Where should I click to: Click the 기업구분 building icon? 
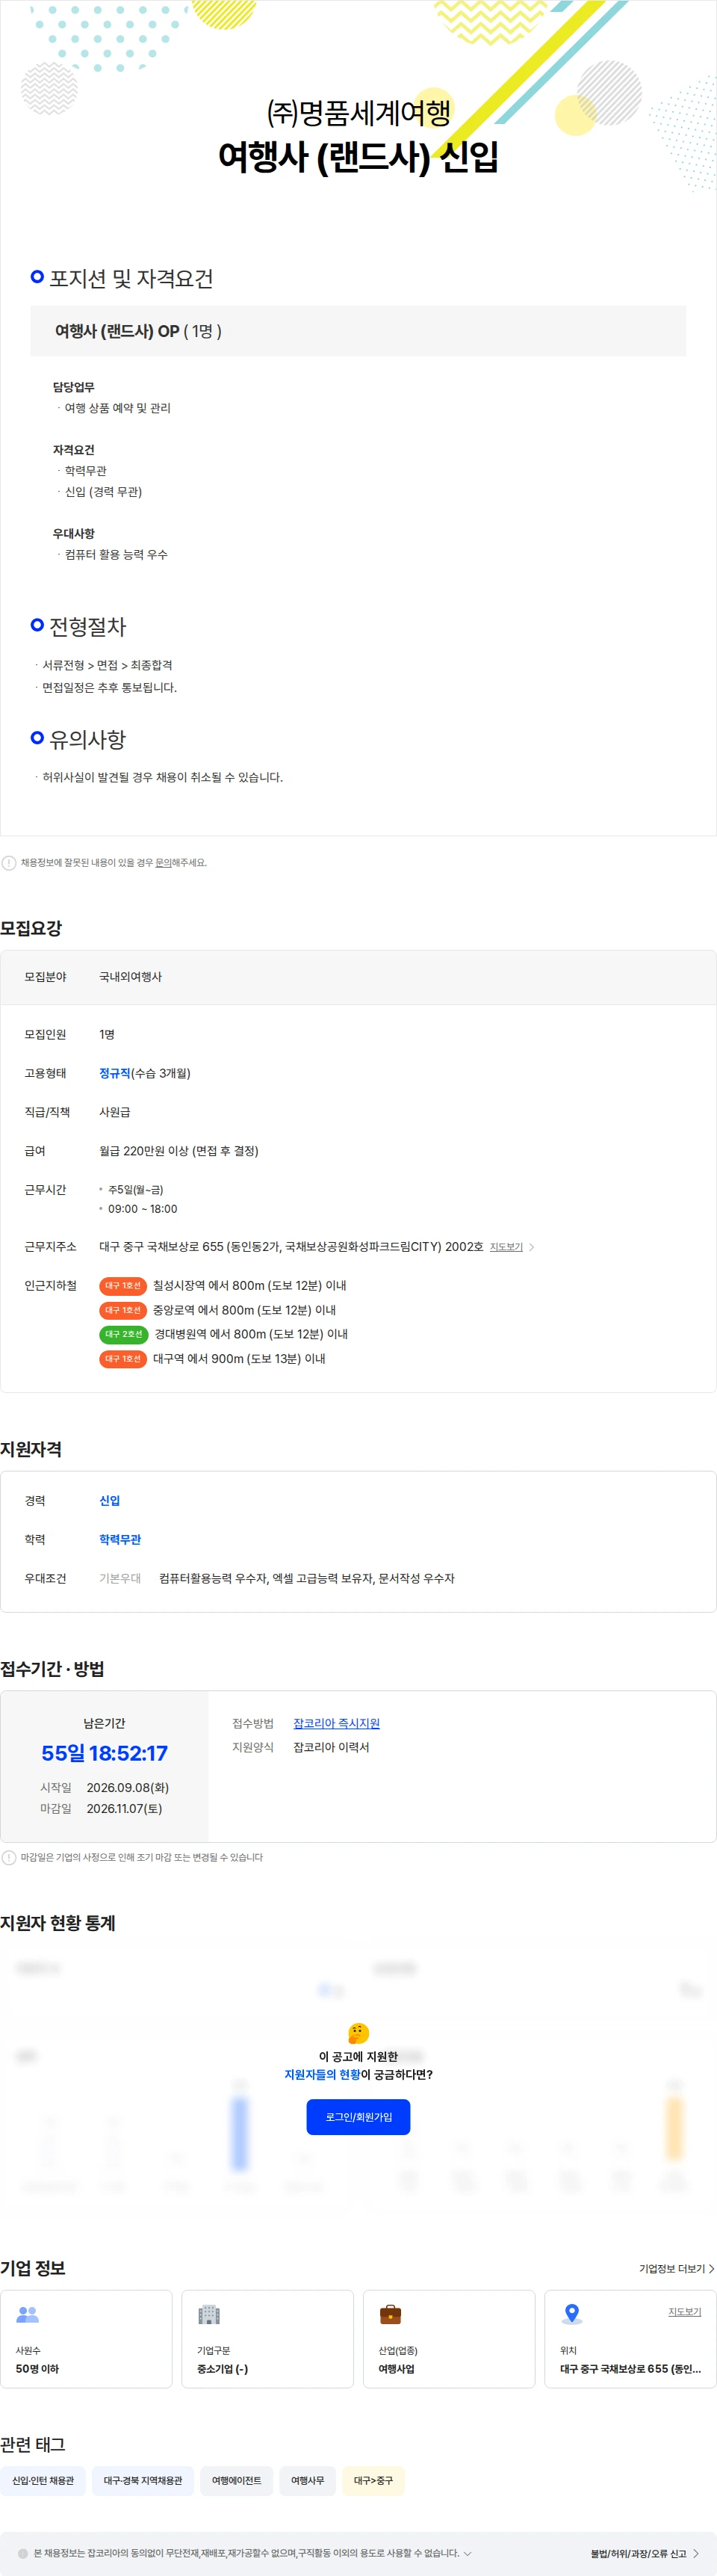coord(209,2314)
